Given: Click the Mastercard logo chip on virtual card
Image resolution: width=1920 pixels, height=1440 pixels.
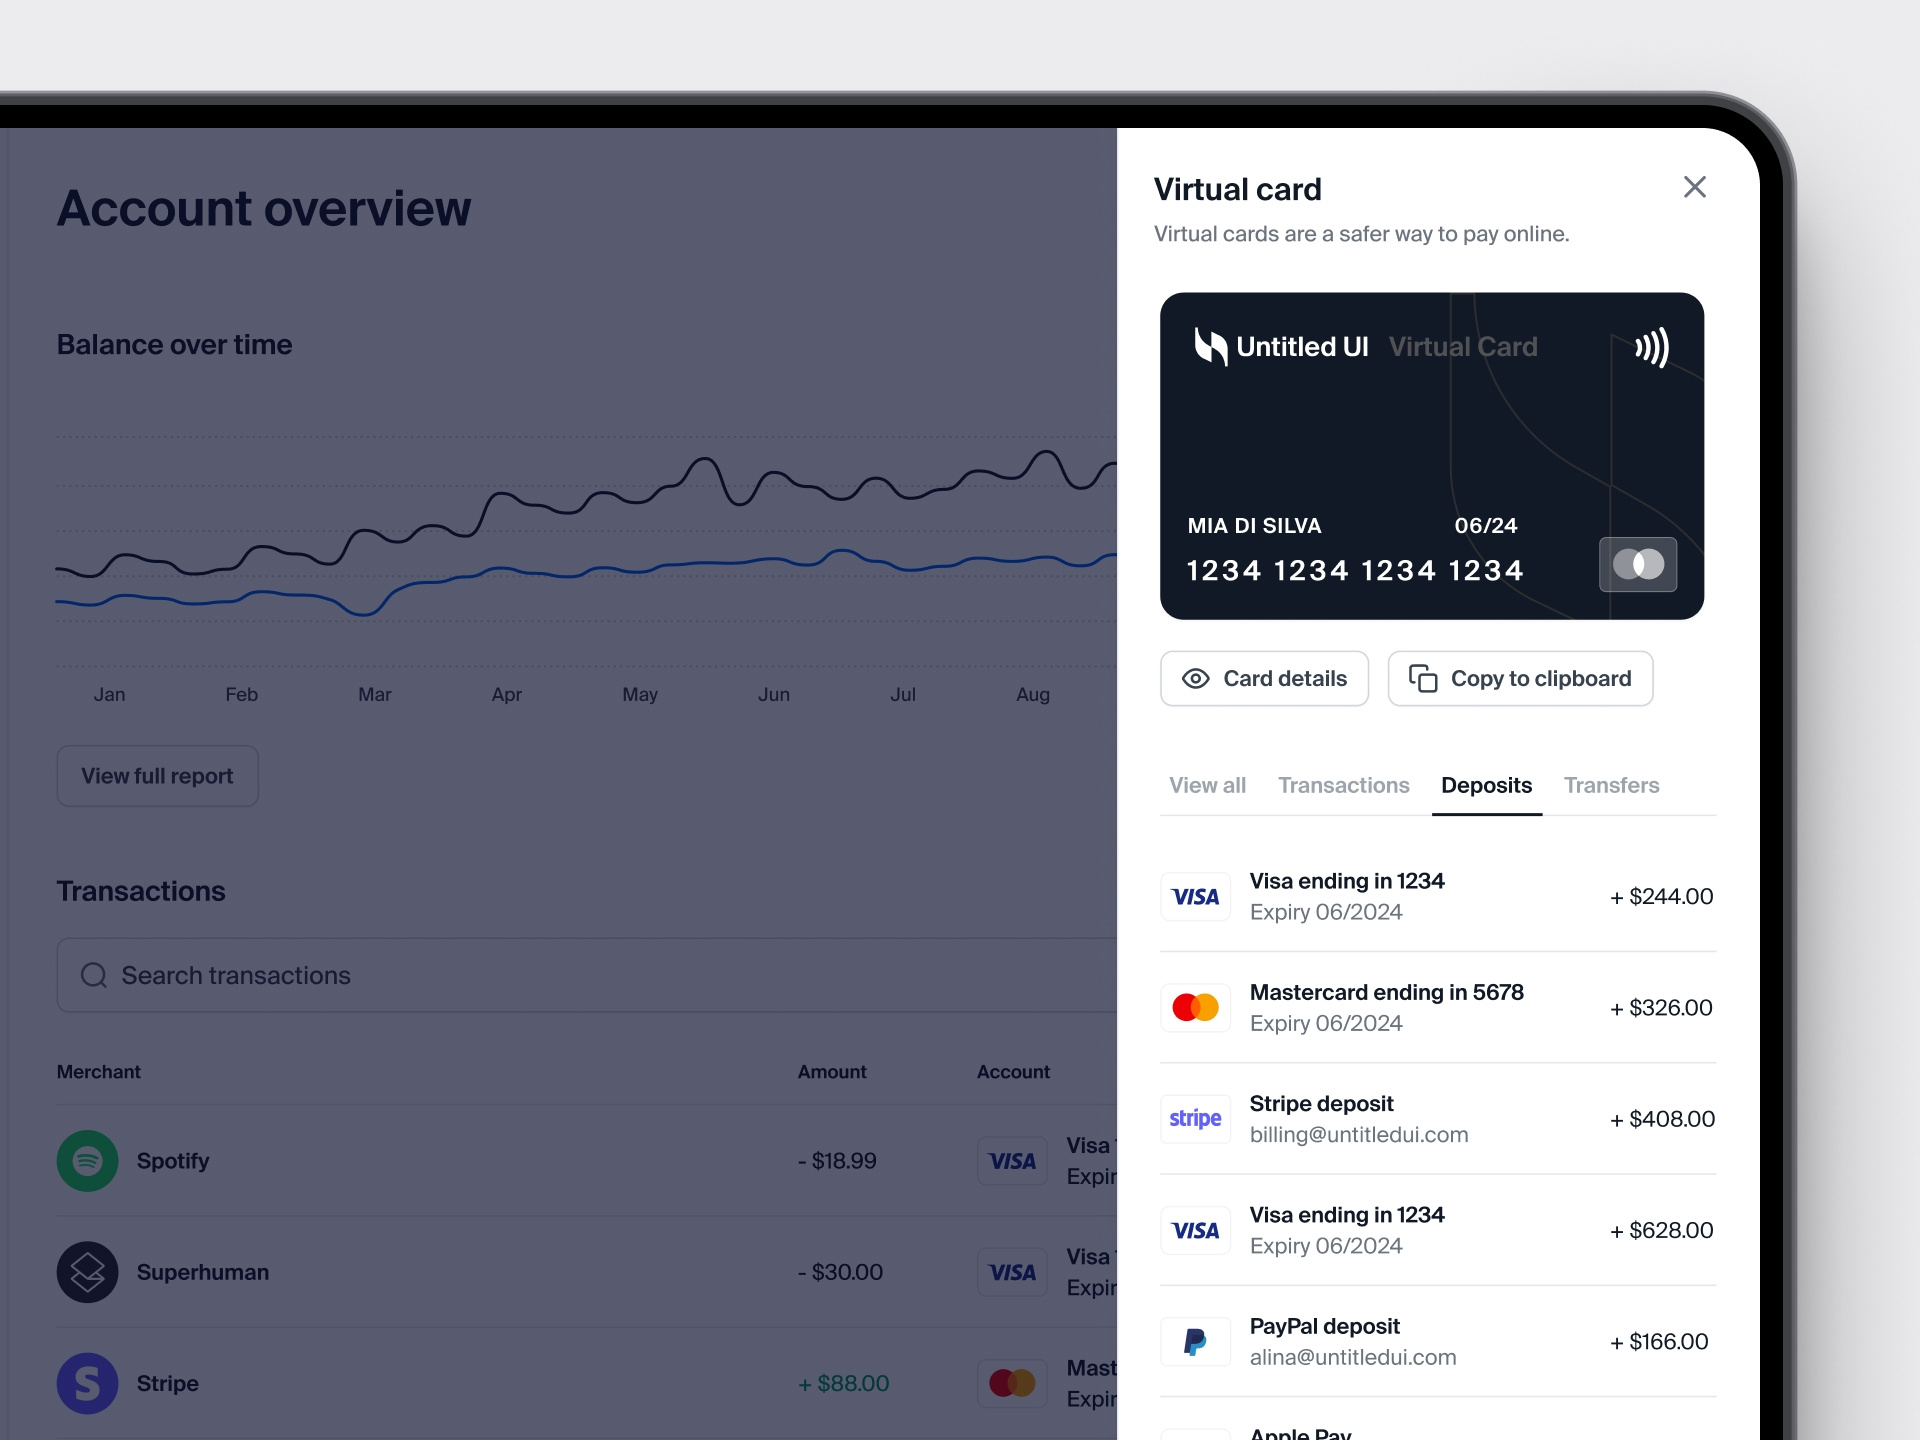Looking at the screenshot, I should (1638, 565).
